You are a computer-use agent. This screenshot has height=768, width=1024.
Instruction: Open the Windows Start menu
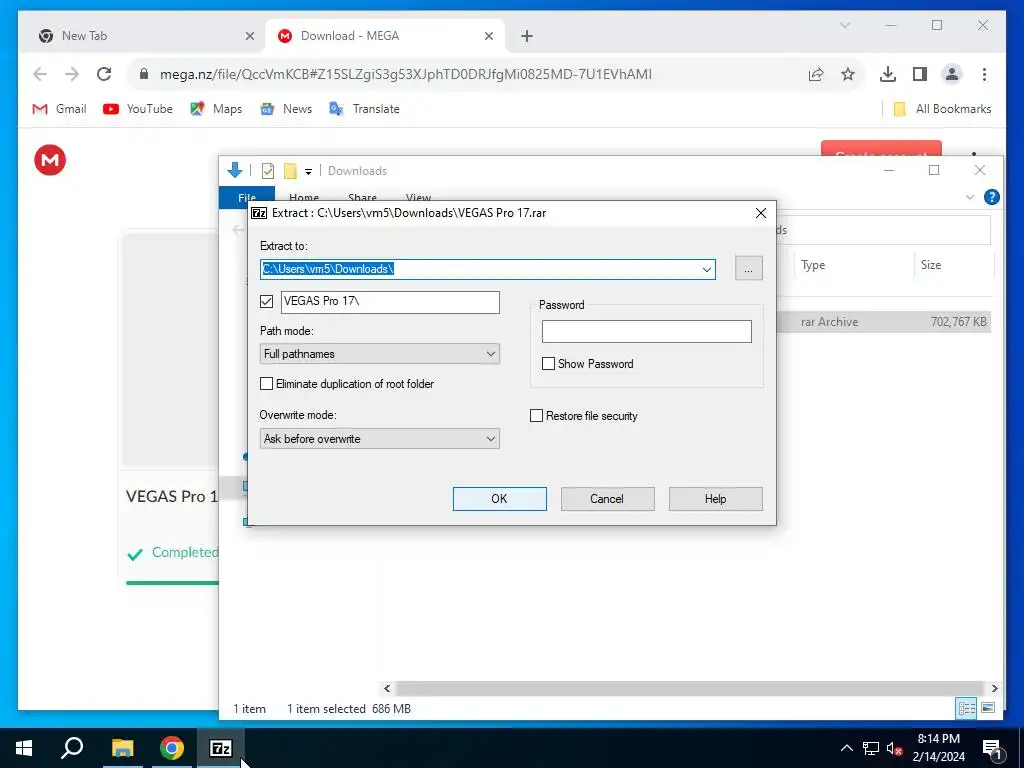point(24,748)
